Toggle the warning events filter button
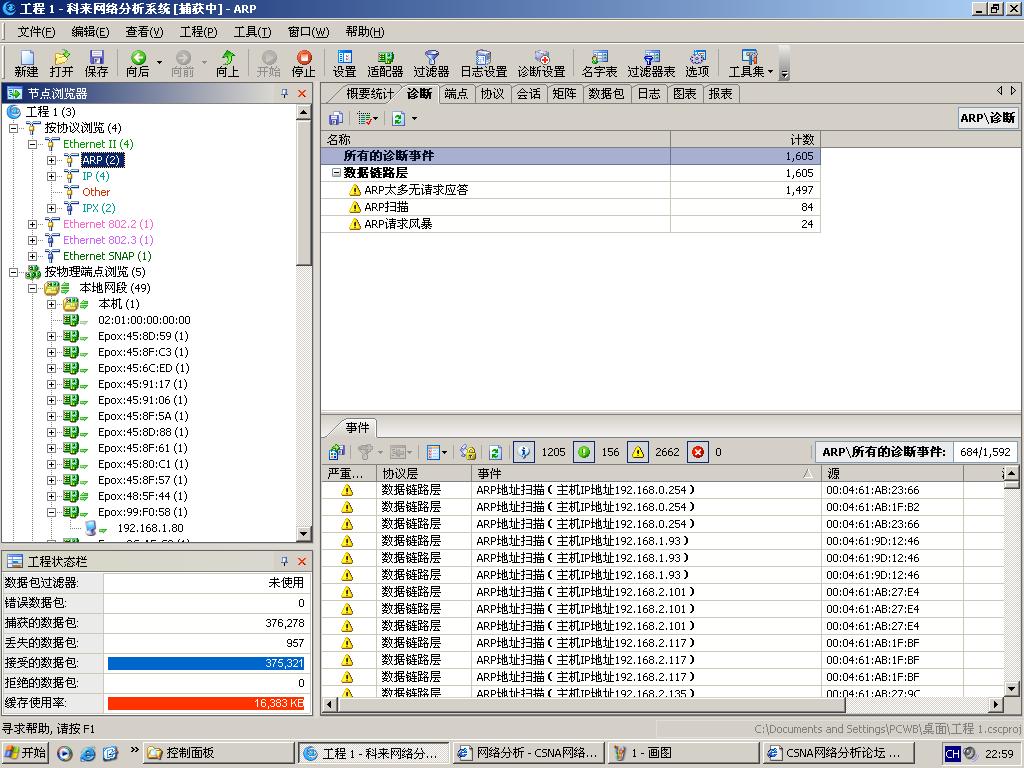 click(x=638, y=452)
